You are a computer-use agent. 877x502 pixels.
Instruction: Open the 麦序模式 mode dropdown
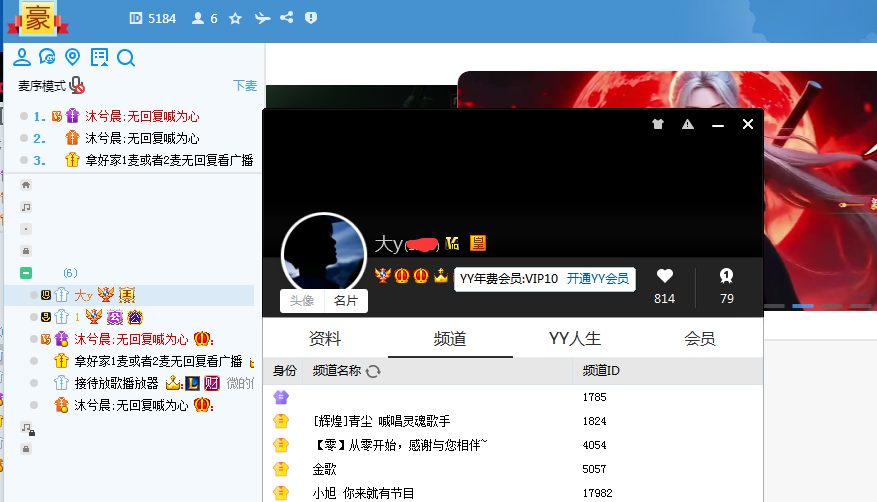point(42,86)
